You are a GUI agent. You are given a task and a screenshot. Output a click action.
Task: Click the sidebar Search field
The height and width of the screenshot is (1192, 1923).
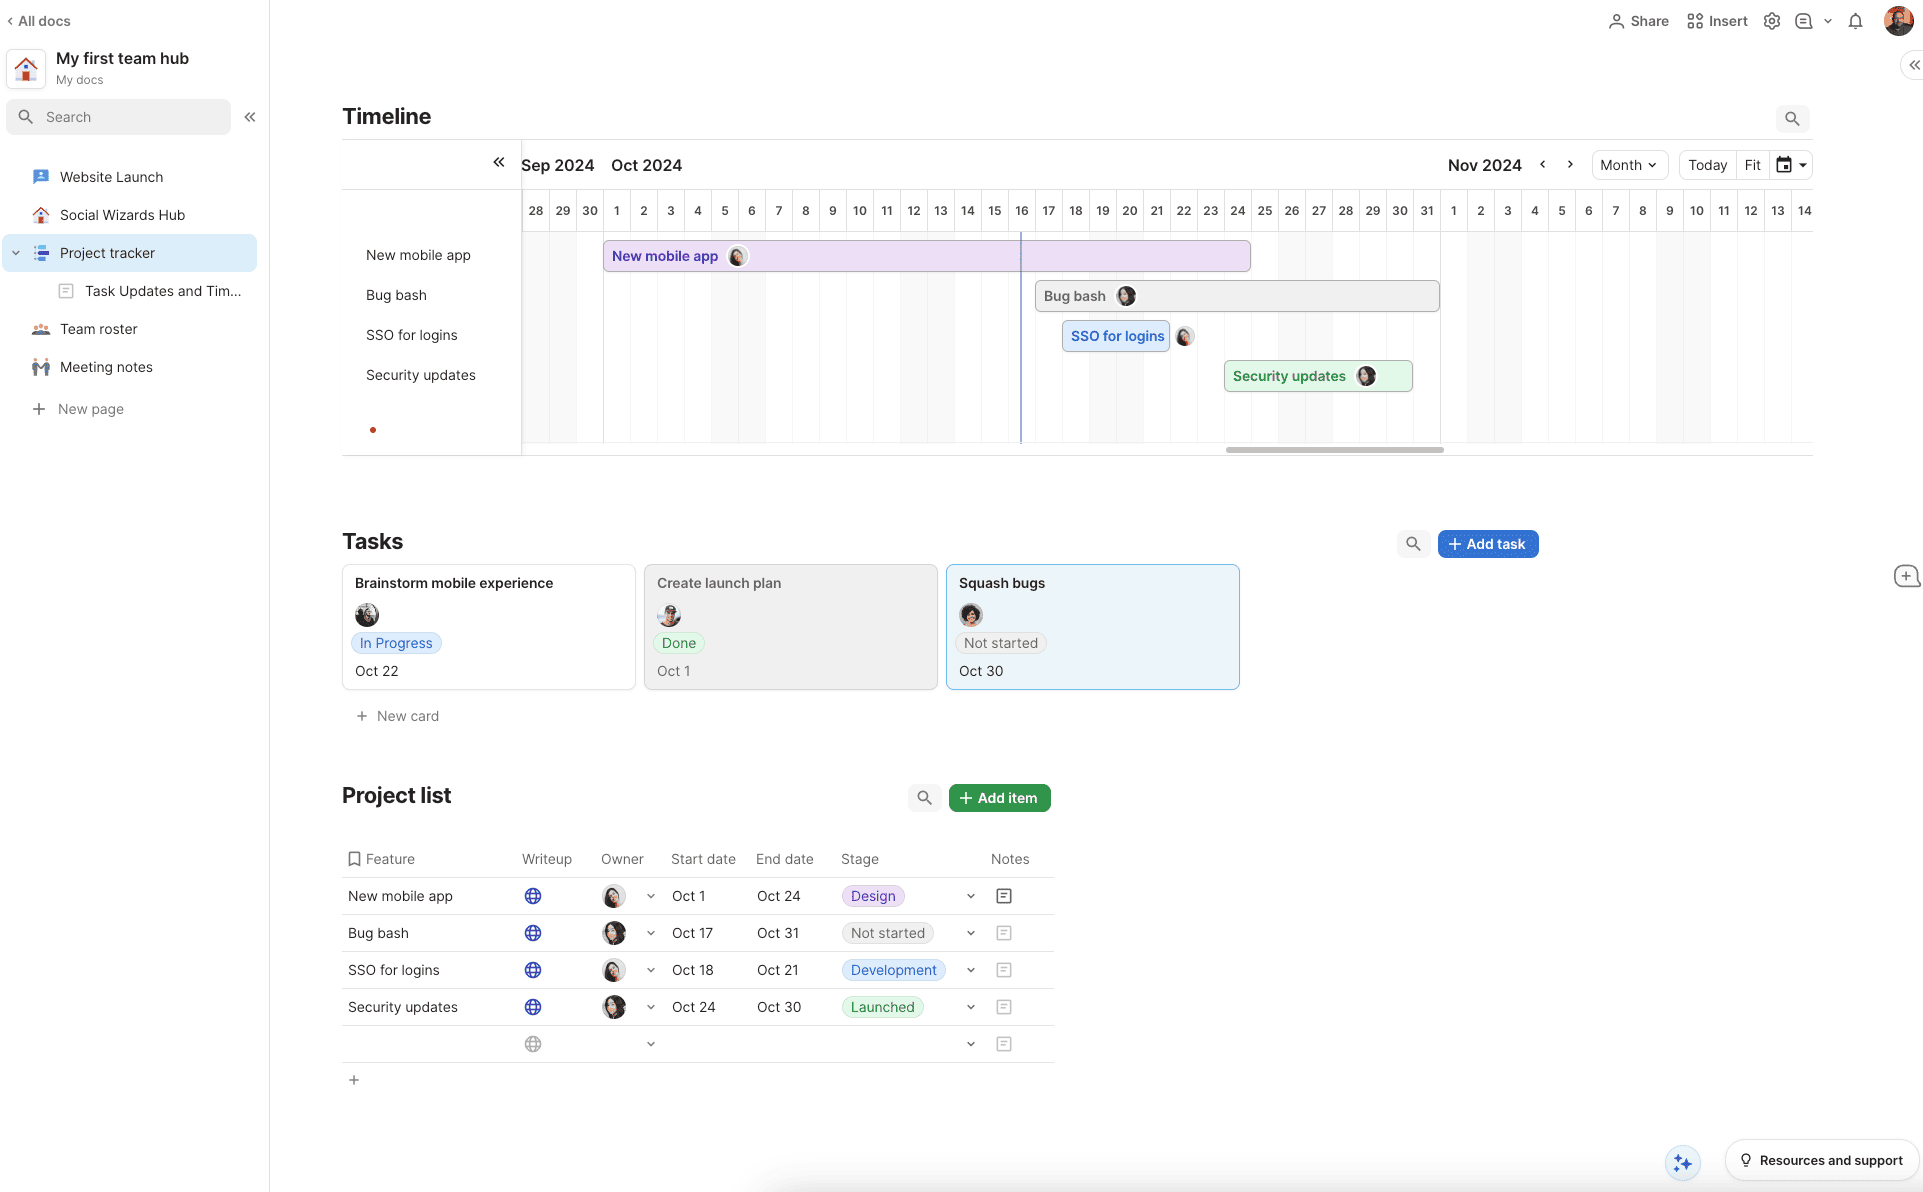(x=118, y=117)
